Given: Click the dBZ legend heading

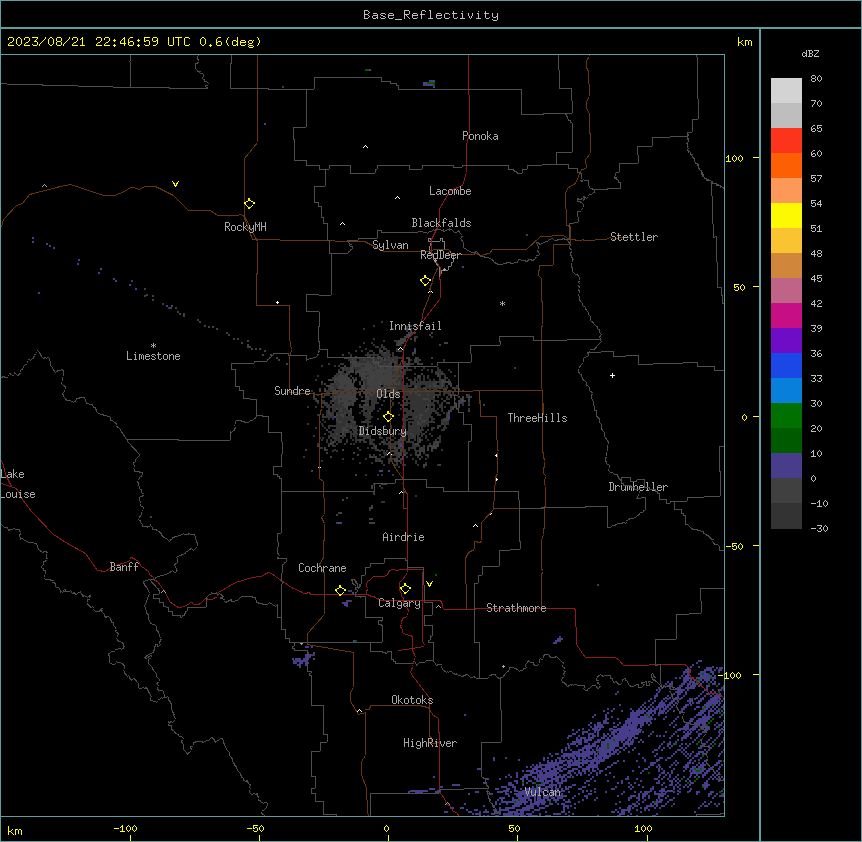Looking at the screenshot, I should (x=810, y=53).
